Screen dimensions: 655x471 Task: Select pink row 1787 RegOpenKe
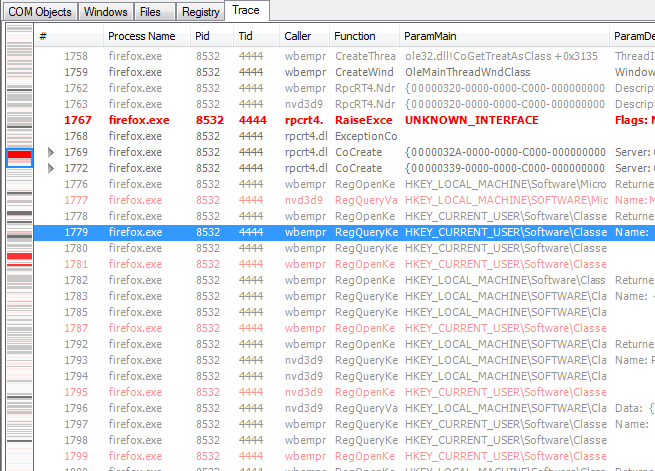point(344,328)
